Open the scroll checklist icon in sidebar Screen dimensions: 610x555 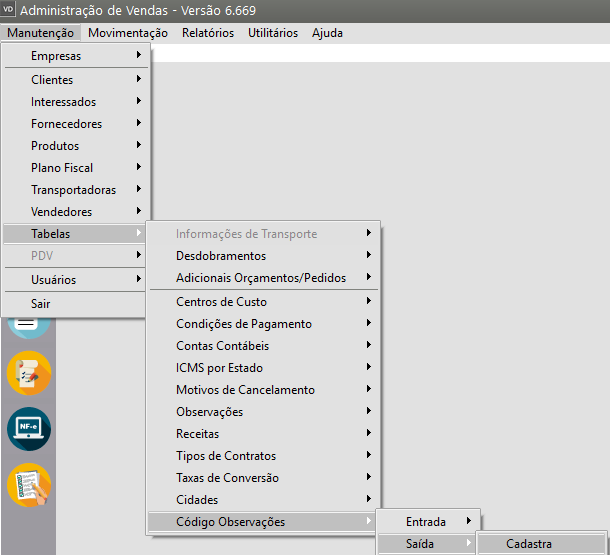click(x=28, y=373)
